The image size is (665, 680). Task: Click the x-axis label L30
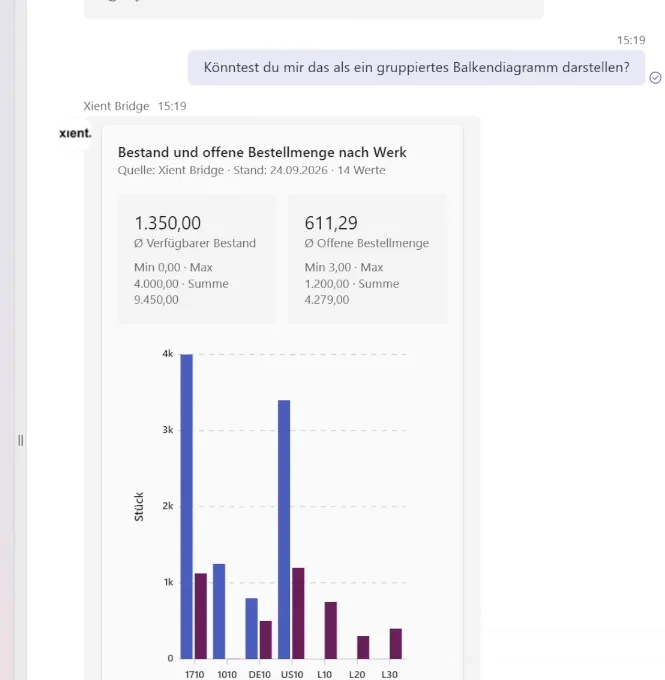(x=390, y=674)
